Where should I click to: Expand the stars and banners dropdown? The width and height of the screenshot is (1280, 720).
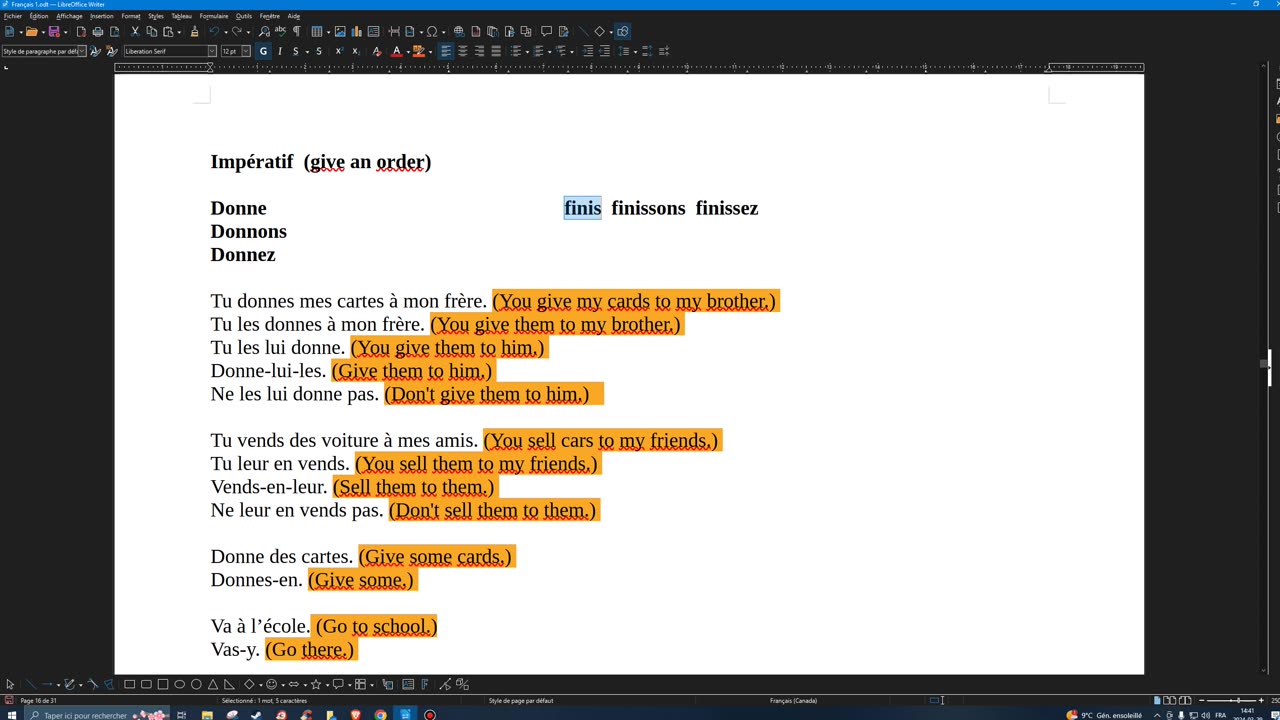tap(327, 684)
